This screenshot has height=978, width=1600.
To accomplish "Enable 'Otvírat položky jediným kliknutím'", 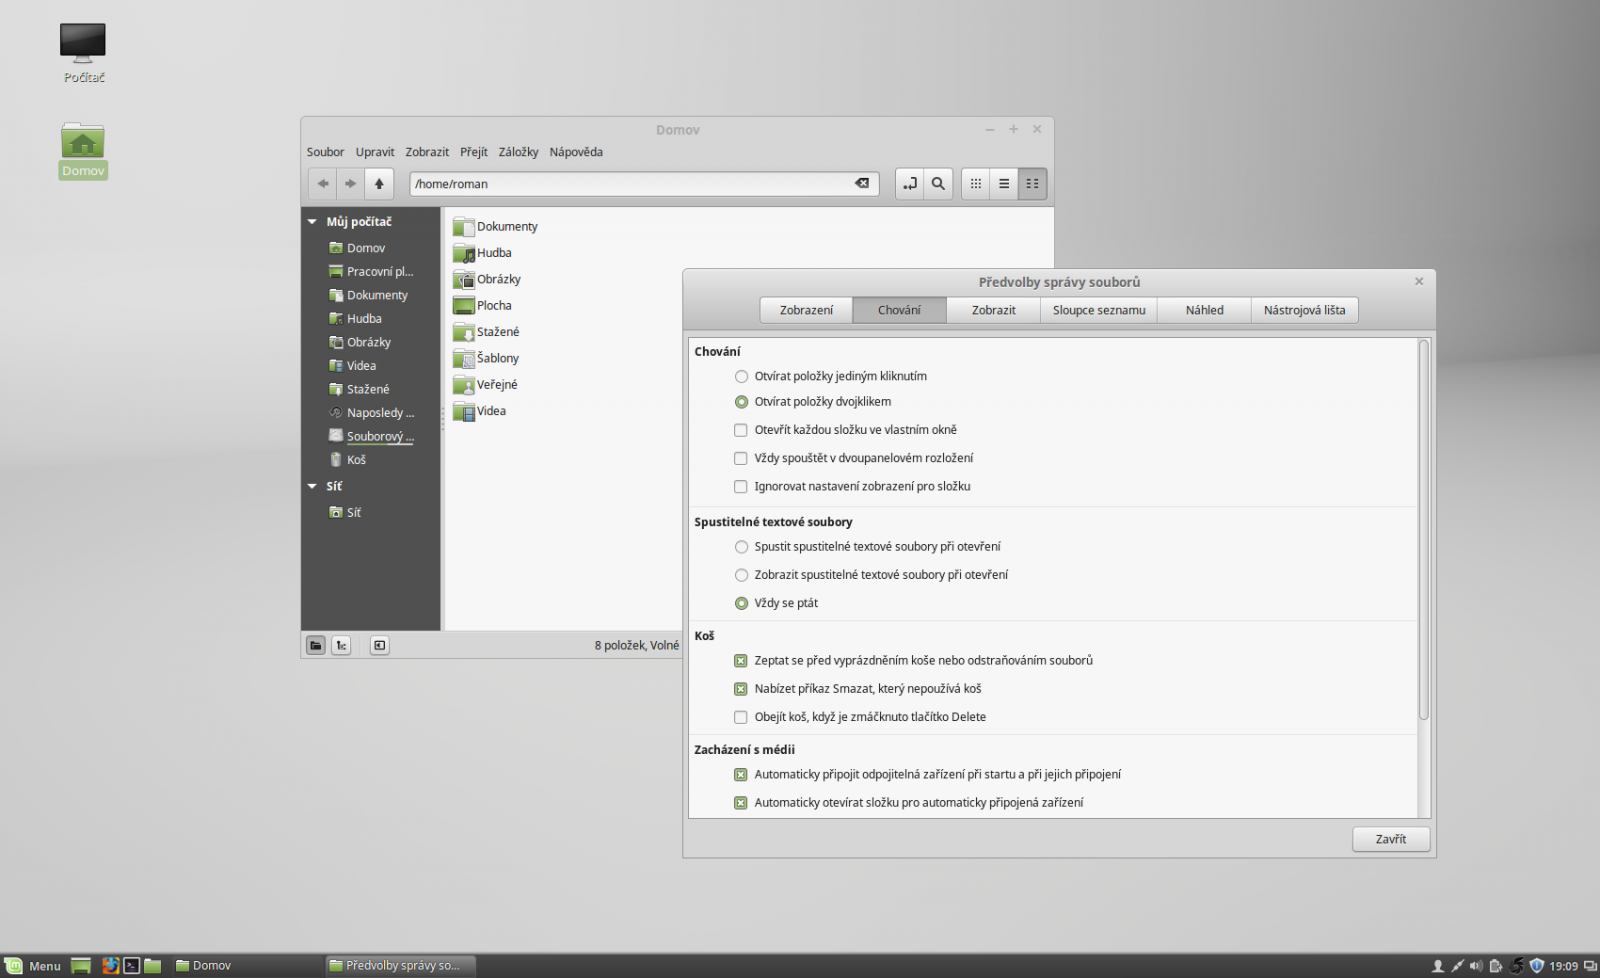I will click(x=741, y=376).
